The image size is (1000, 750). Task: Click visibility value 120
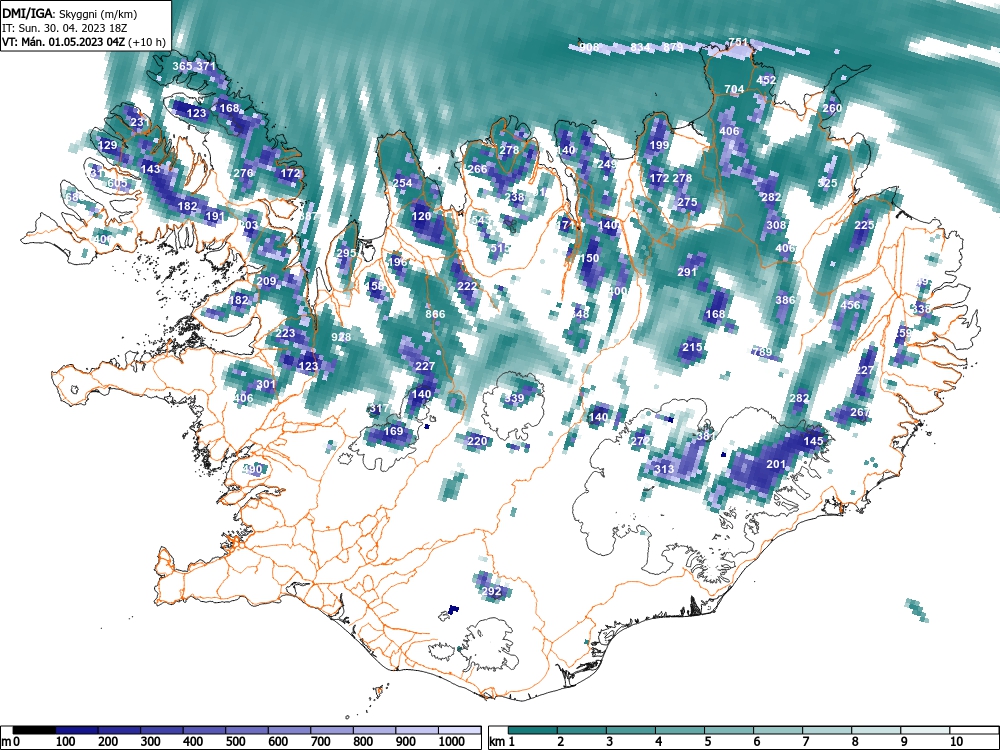421,216
